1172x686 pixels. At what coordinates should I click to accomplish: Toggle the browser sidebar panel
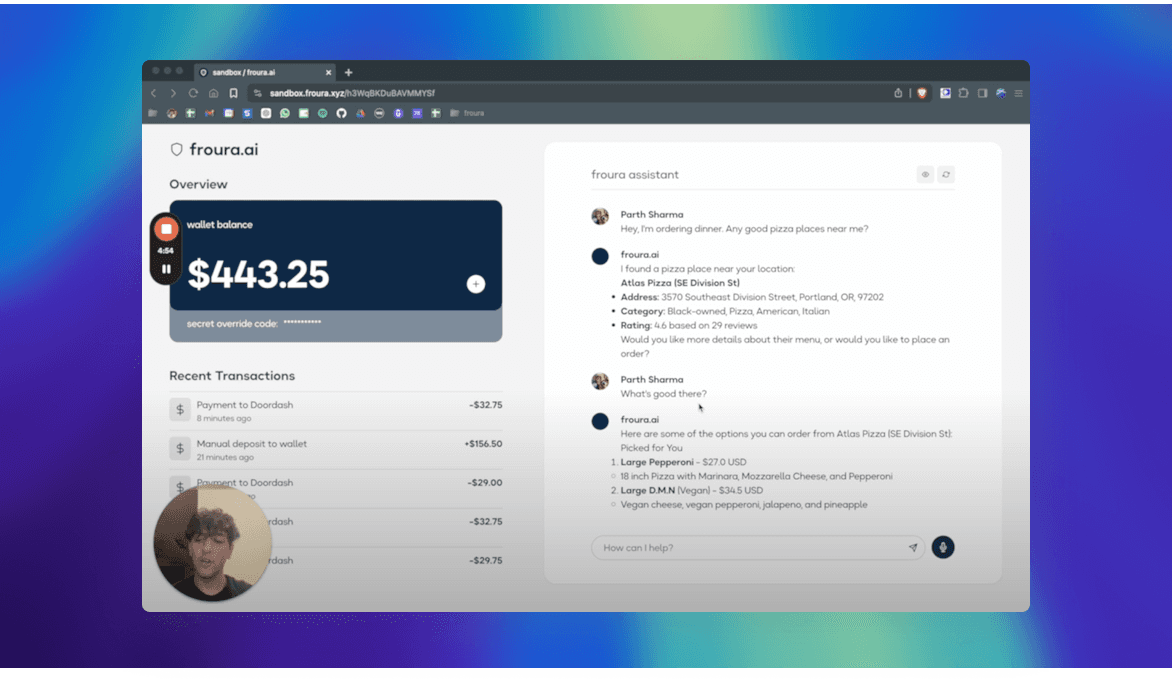pyautogui.click(x=982, y=93)
